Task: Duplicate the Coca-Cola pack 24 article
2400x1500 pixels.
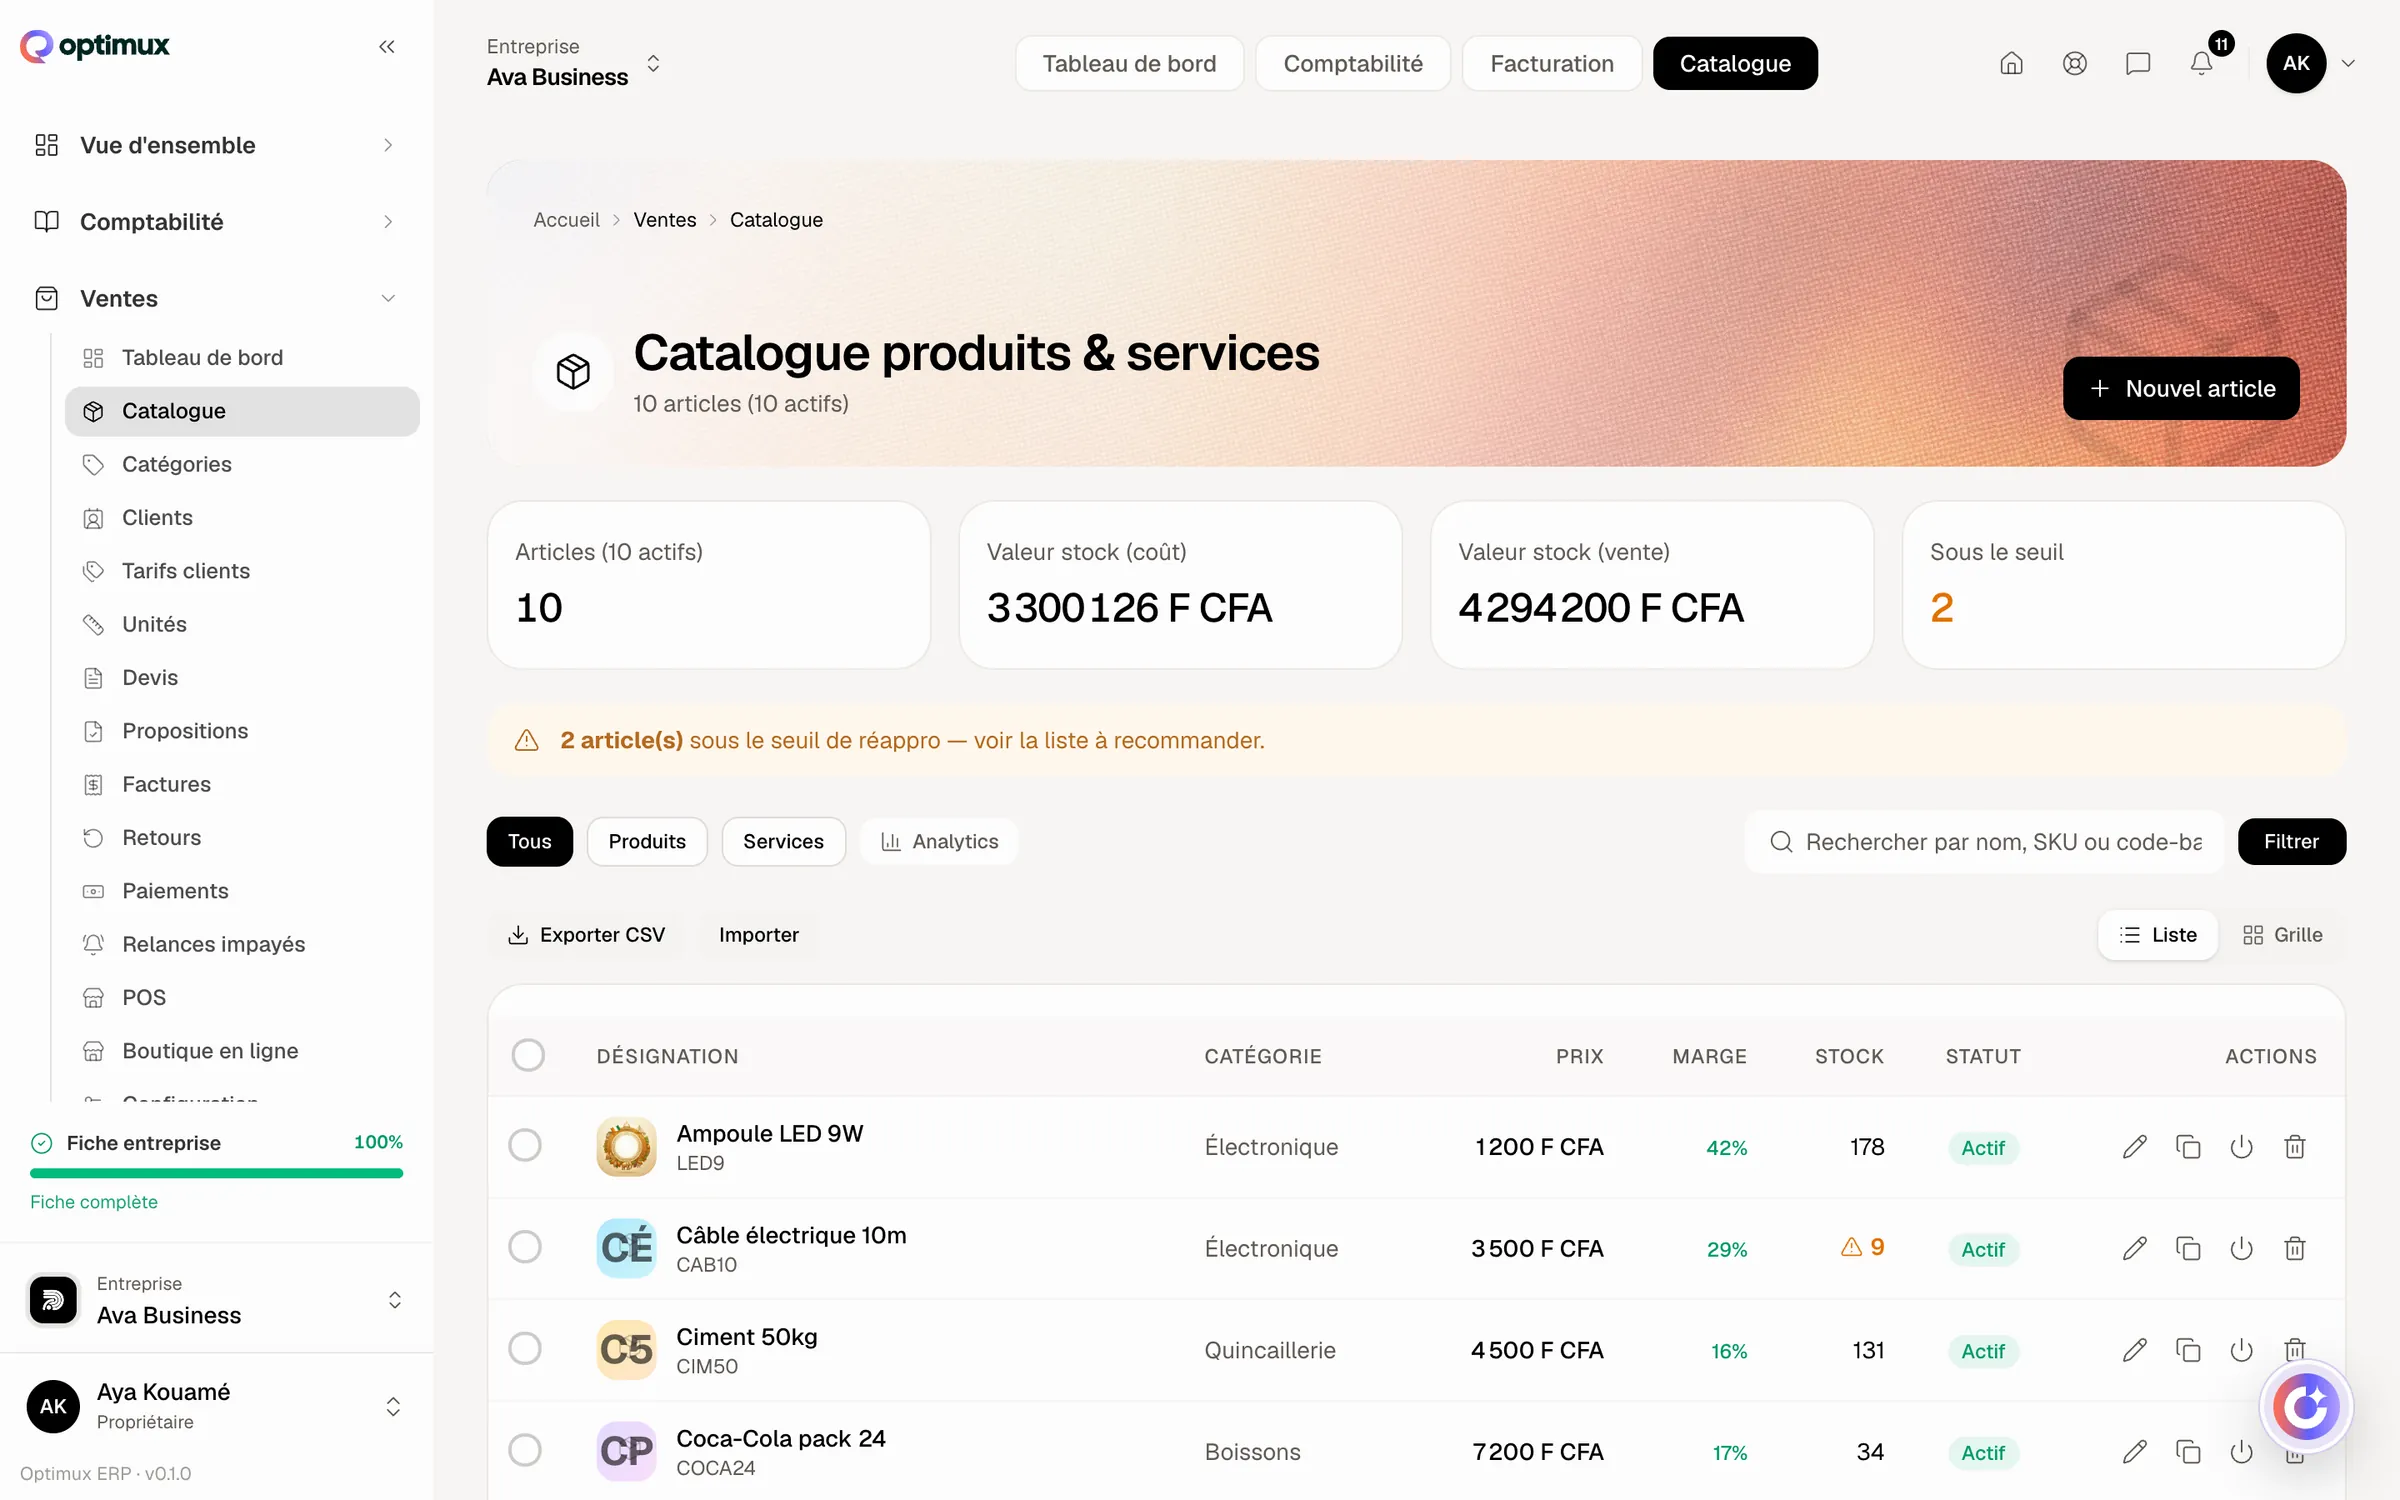Action: point(2188,1452)
